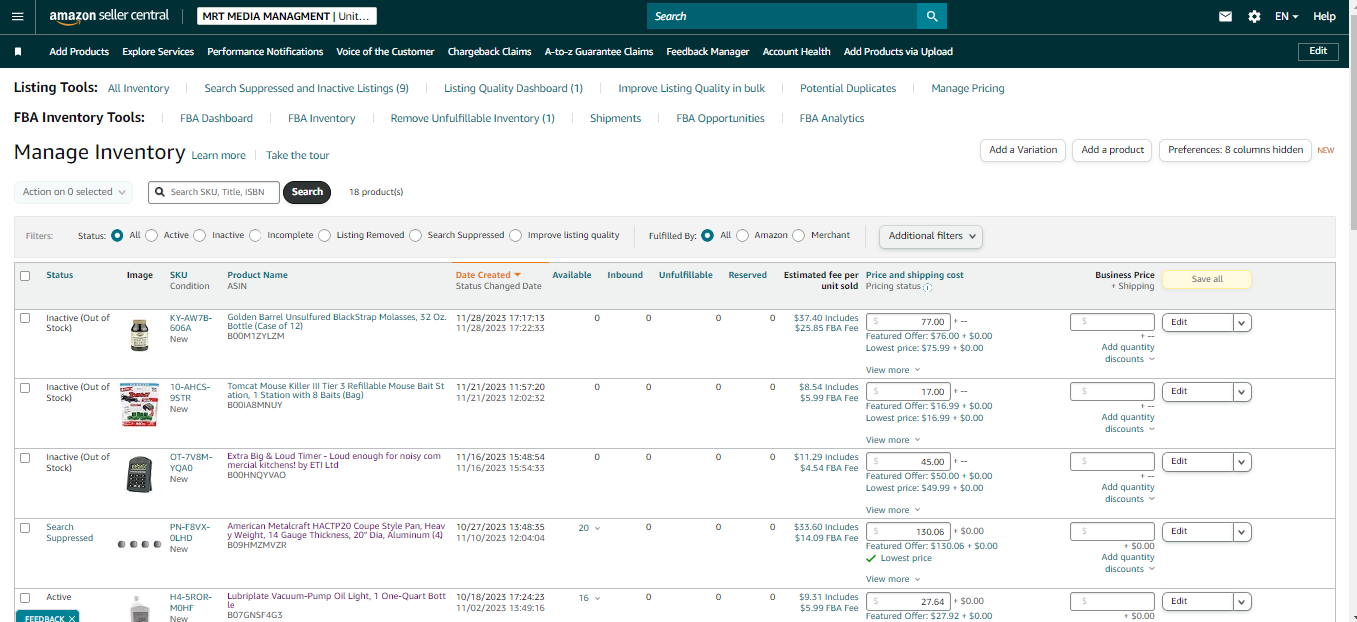The width and height of the screenshot is (1357, 622).
Task: Click the bookmark icon in navigation bar
Action: pyautogui.click(x=18, y=51)
